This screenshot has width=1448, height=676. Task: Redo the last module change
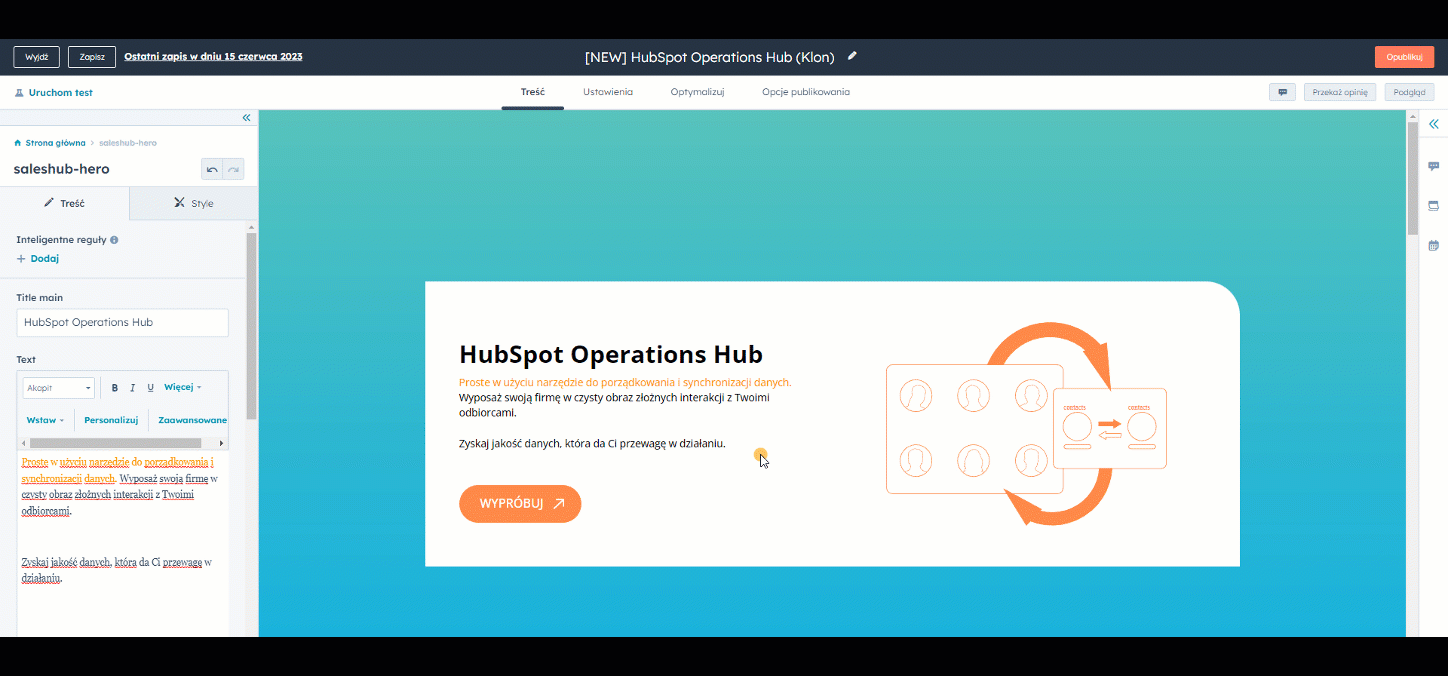[233, 170]
